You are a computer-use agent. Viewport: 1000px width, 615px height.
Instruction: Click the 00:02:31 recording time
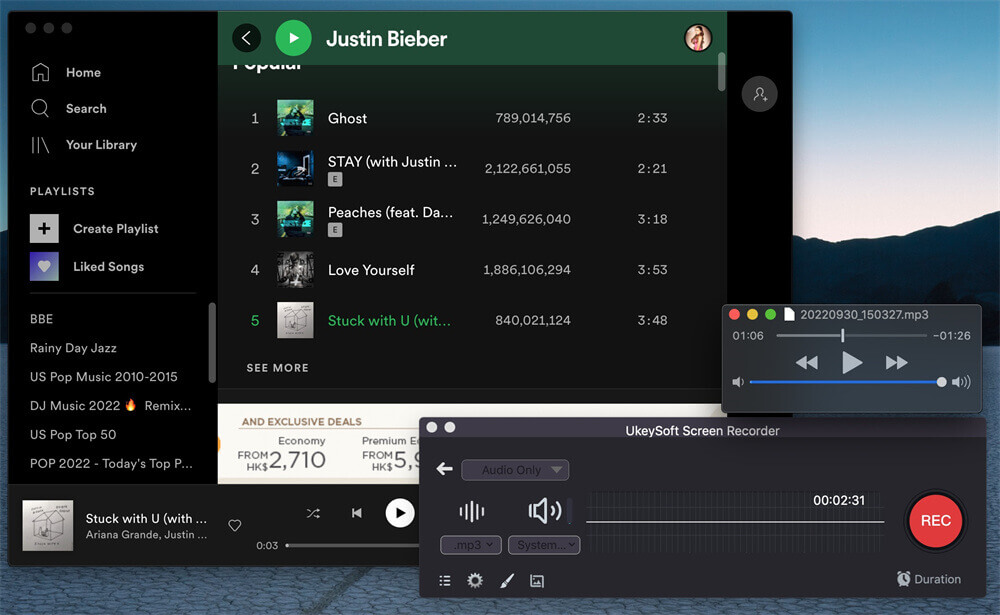[839, 501]
